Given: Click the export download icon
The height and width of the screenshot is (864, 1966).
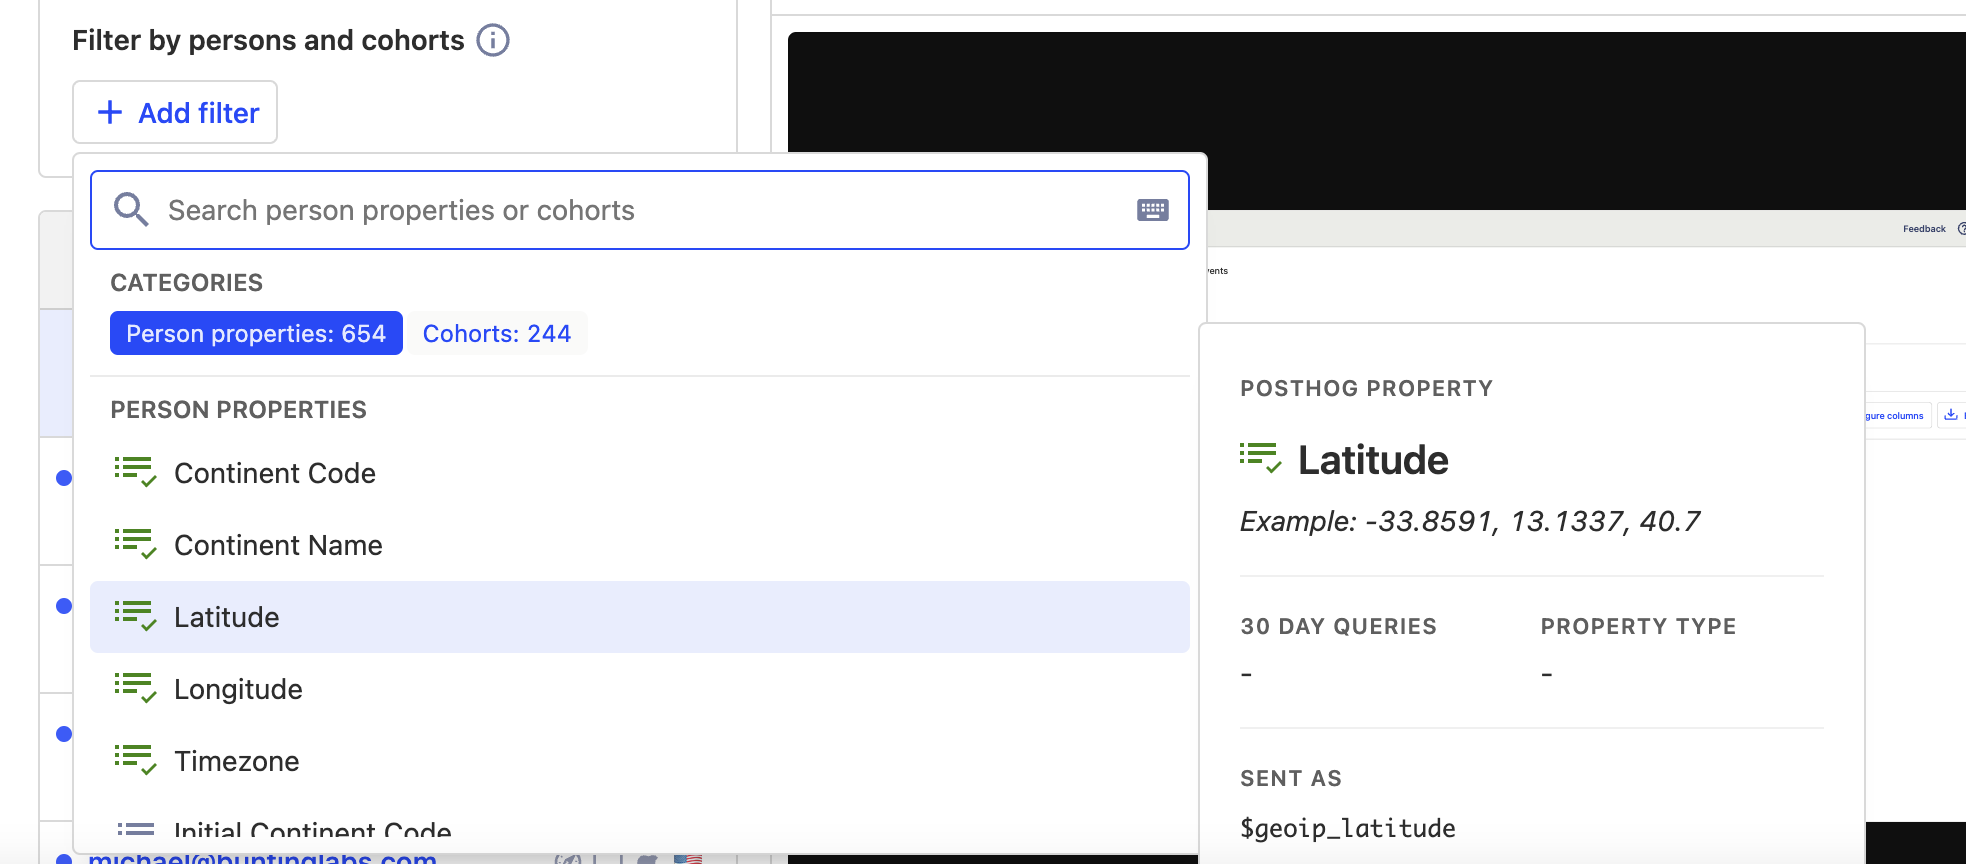Looking at the screenshot, I should pos(1951,415).
